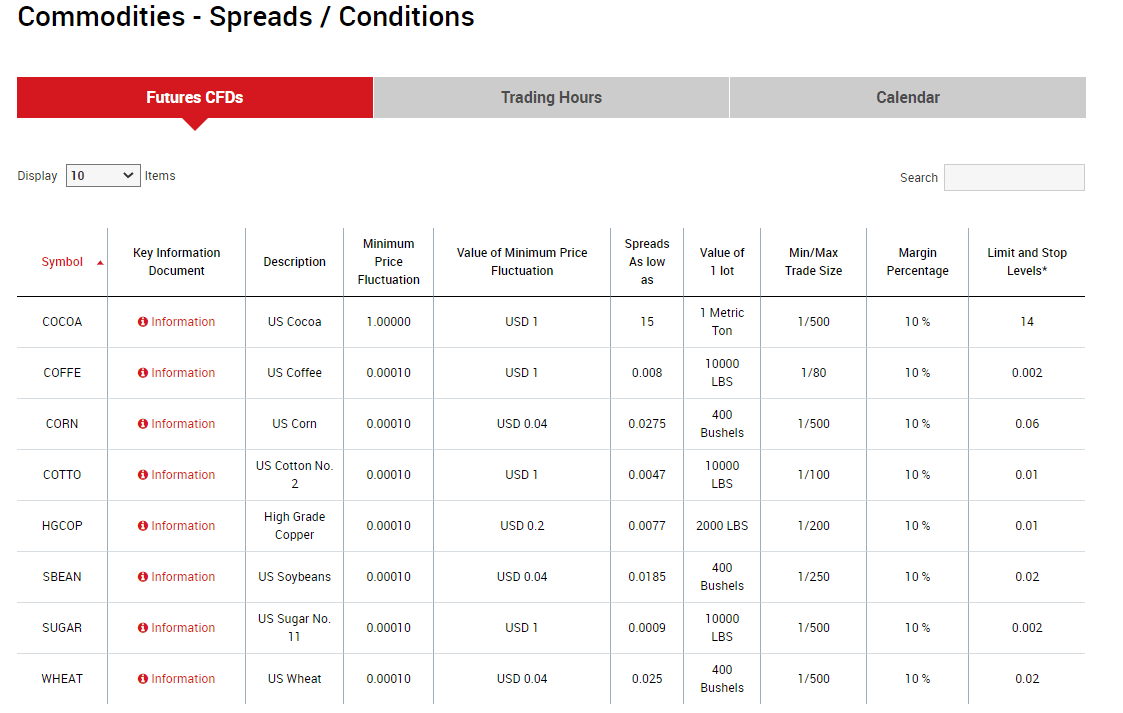Click the info icon in SUGAR row
This screenshot has height=713, width=1123.
tap(143, 628)
